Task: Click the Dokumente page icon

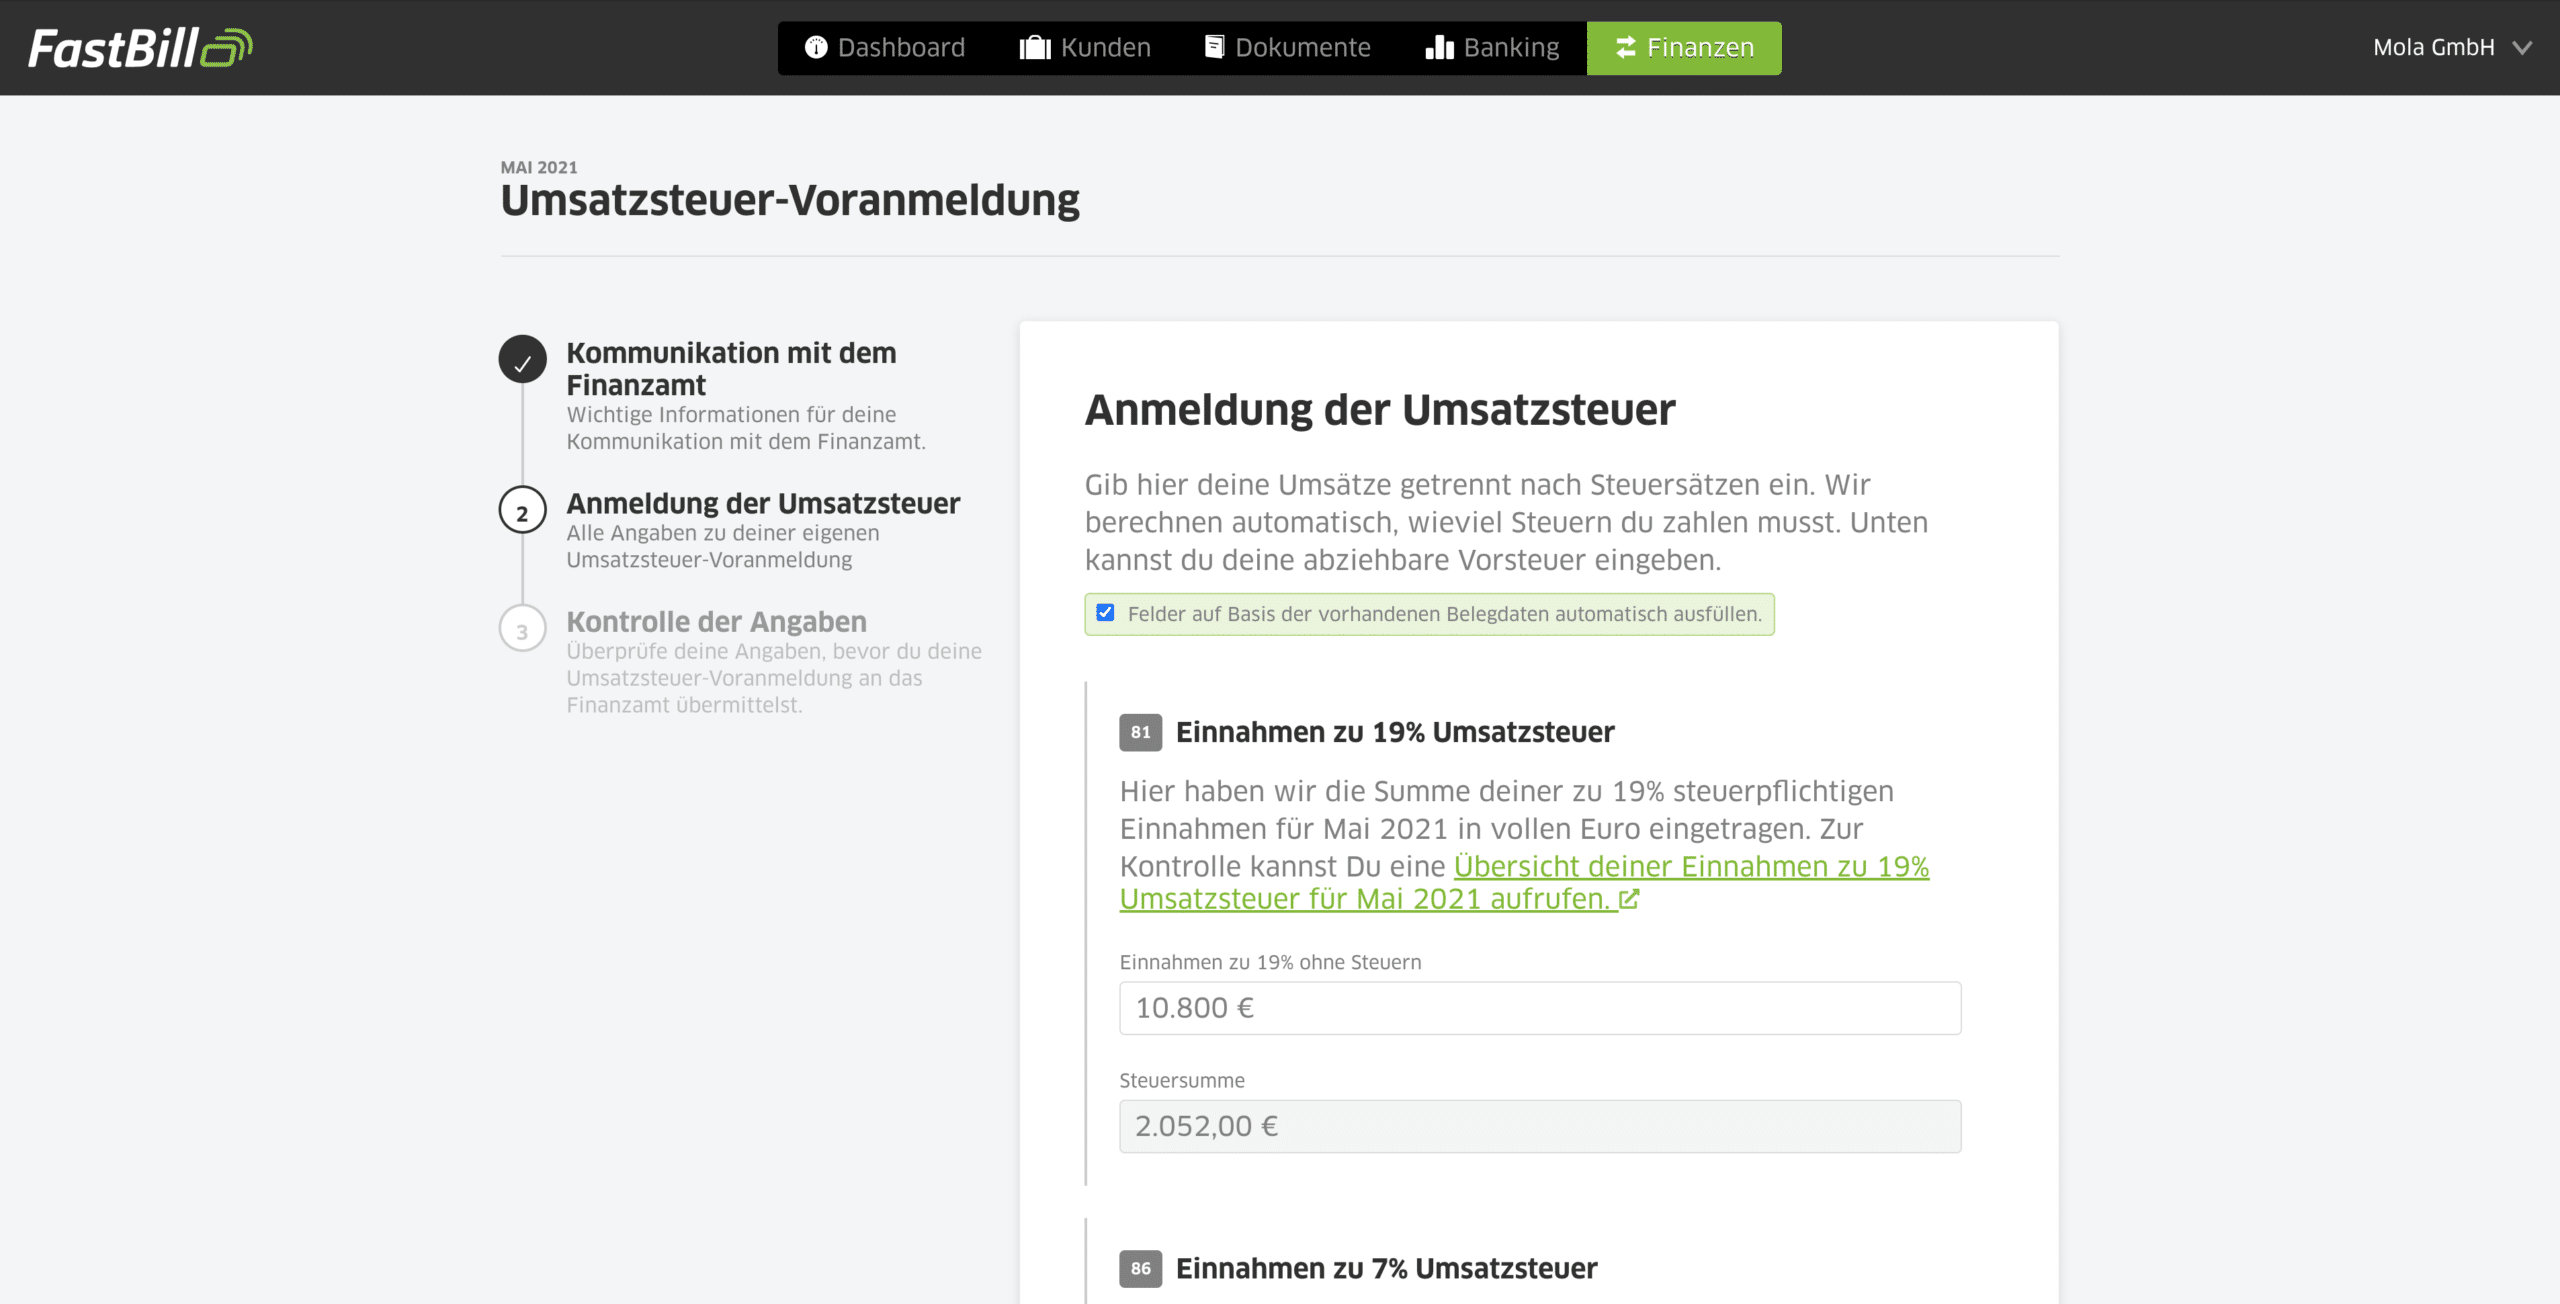Action: [x=1214, y=47]
